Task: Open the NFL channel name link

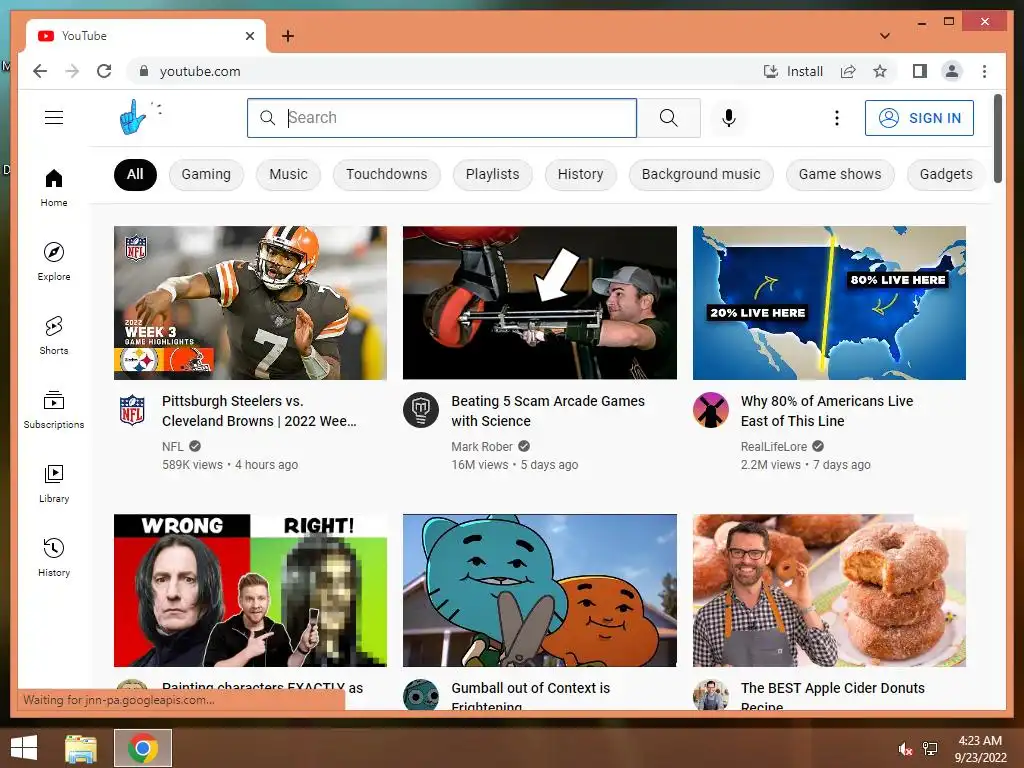Action: point(173,447)
